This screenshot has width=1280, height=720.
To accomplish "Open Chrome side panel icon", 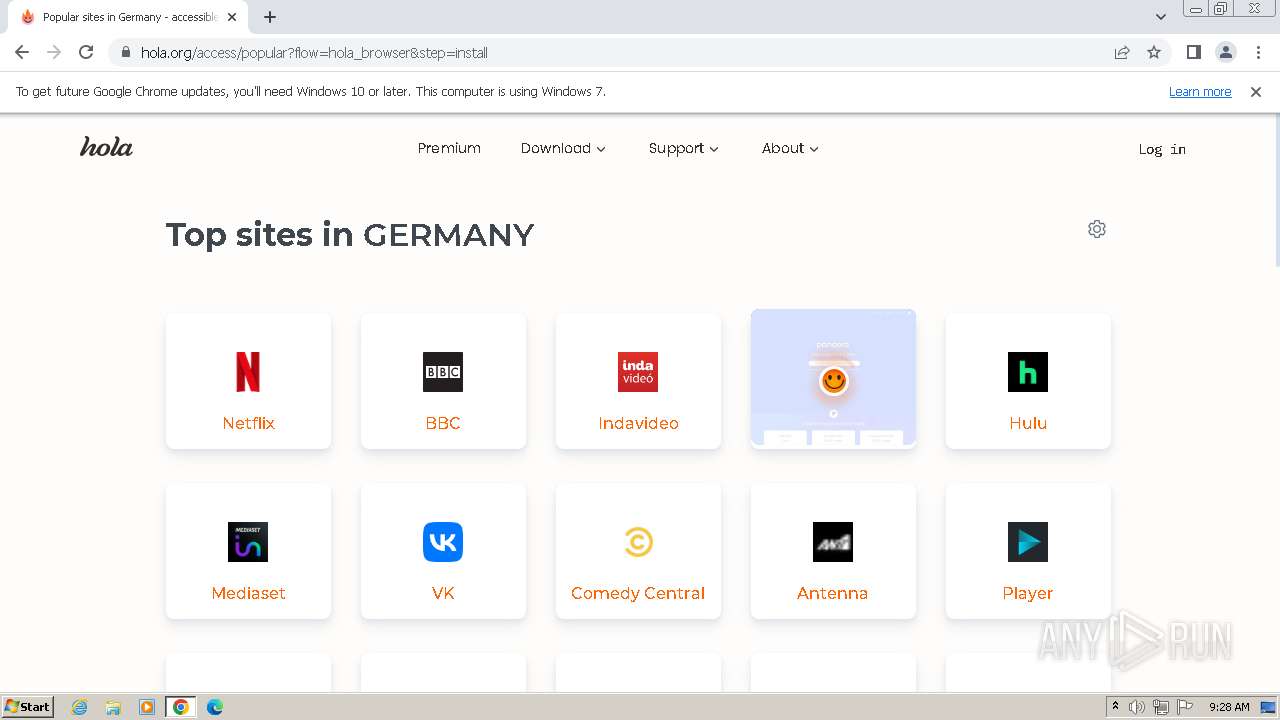I will (x=1193, y=52).
